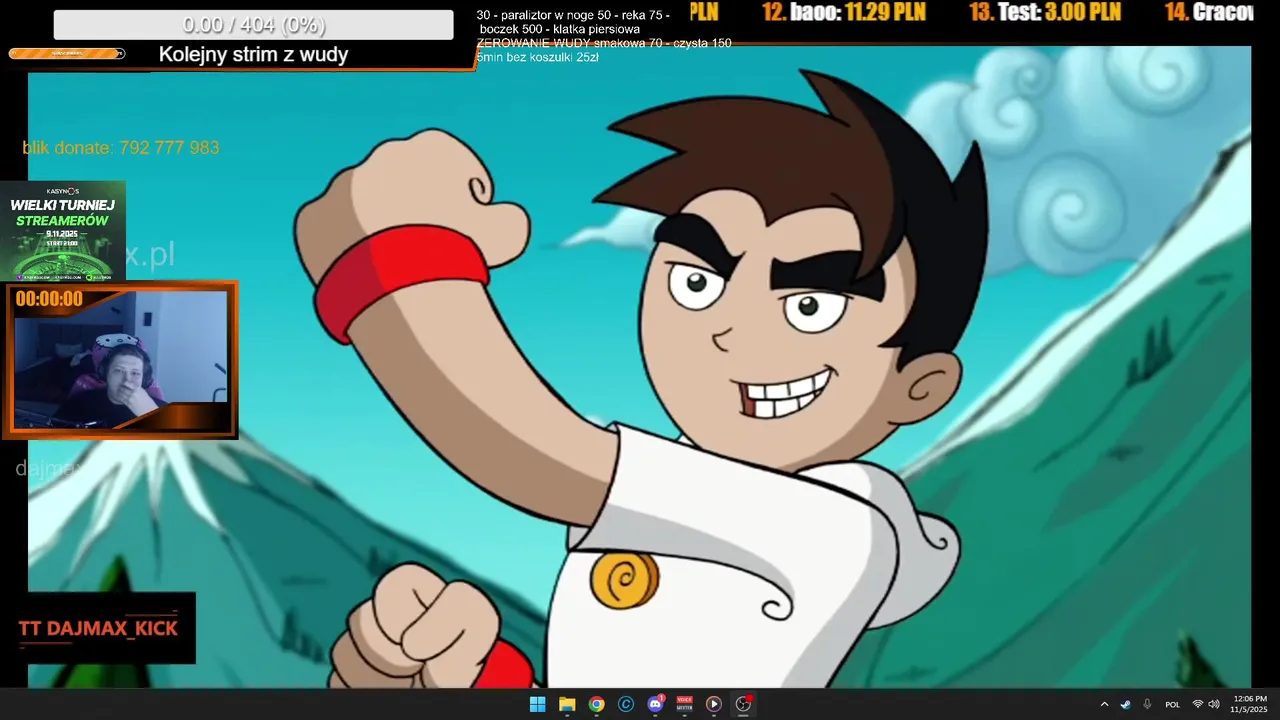Image resolution: width=1280 pixels, height=720 pixels.
Task: Open the media player taskbar icon
Action: (x=713, y=704)
